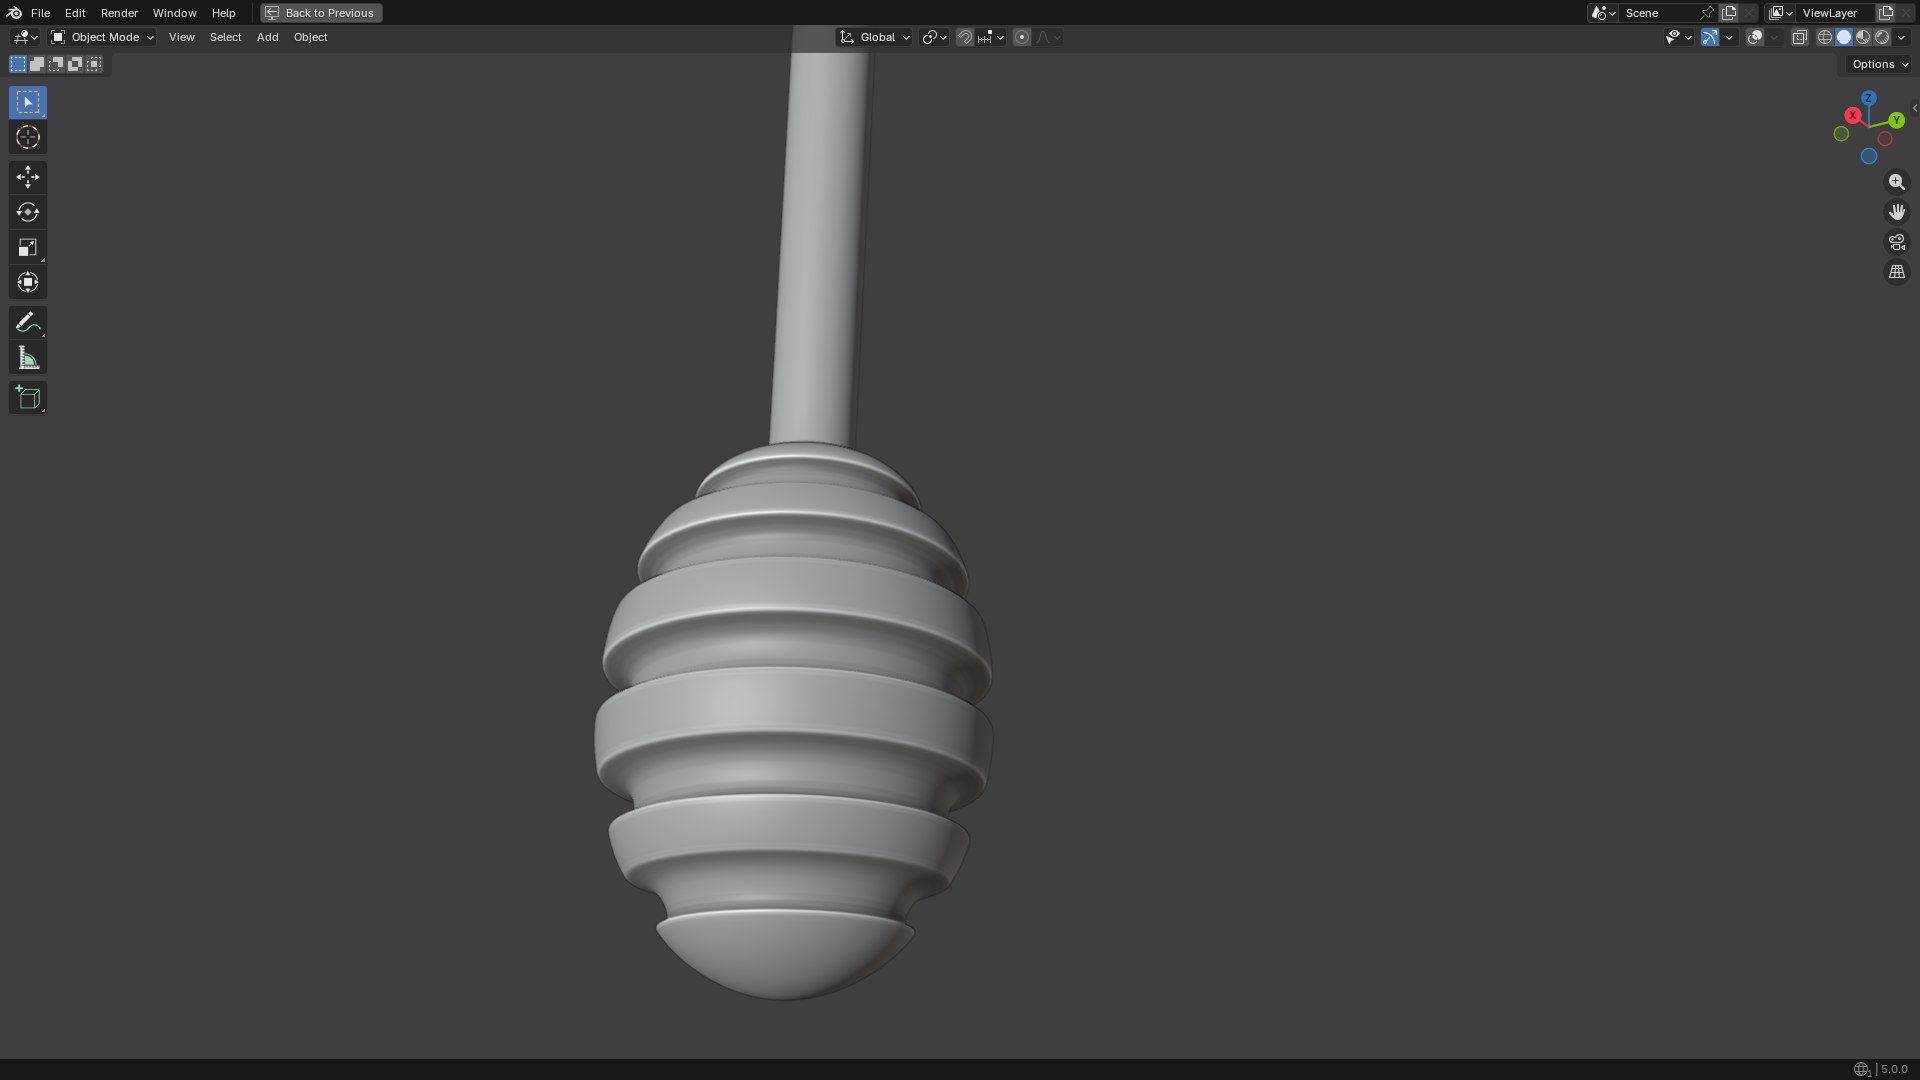Screen dimensions: 1920x1080
Task: Click the Blender logo menu
Action: 14,13
